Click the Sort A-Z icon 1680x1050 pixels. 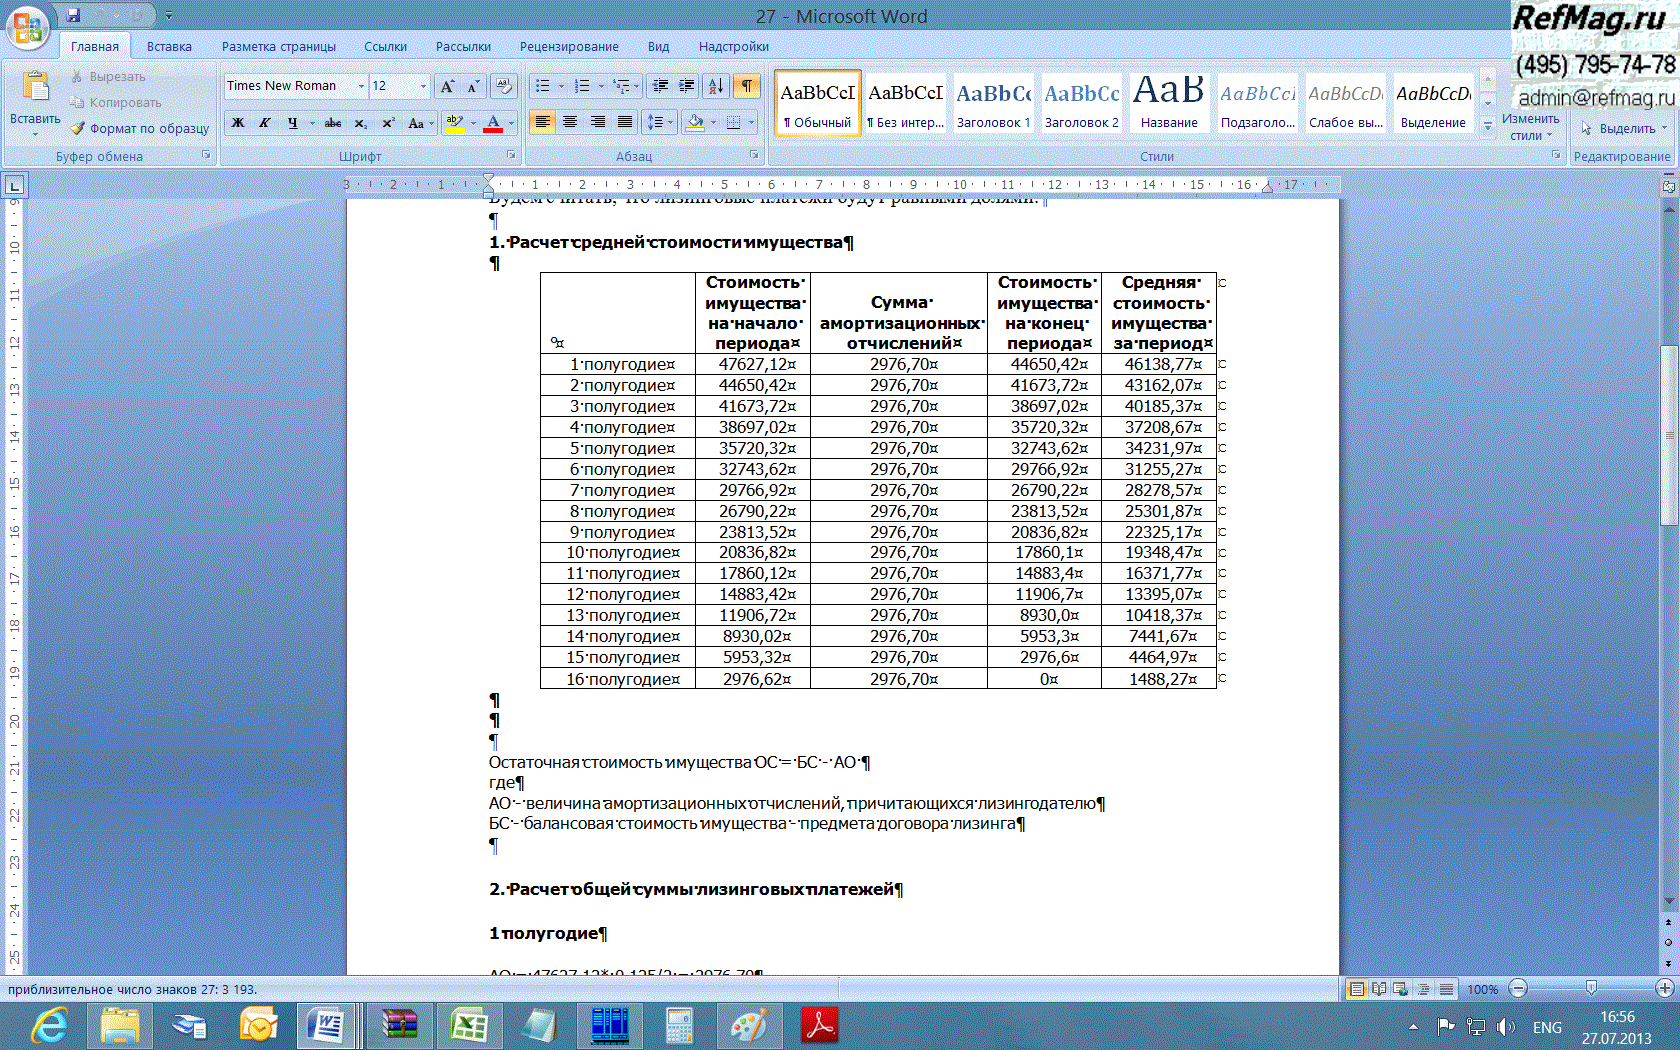[715, 86]
